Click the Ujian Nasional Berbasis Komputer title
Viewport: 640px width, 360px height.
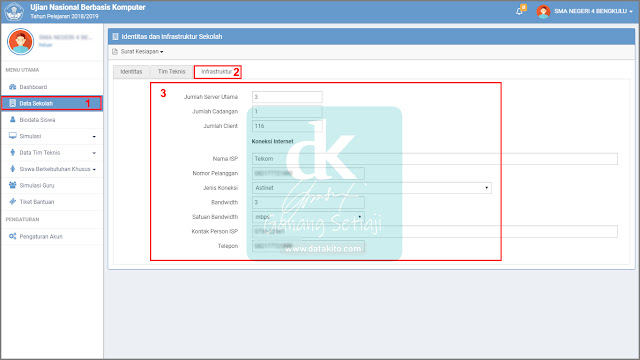(x=88, y=7)
